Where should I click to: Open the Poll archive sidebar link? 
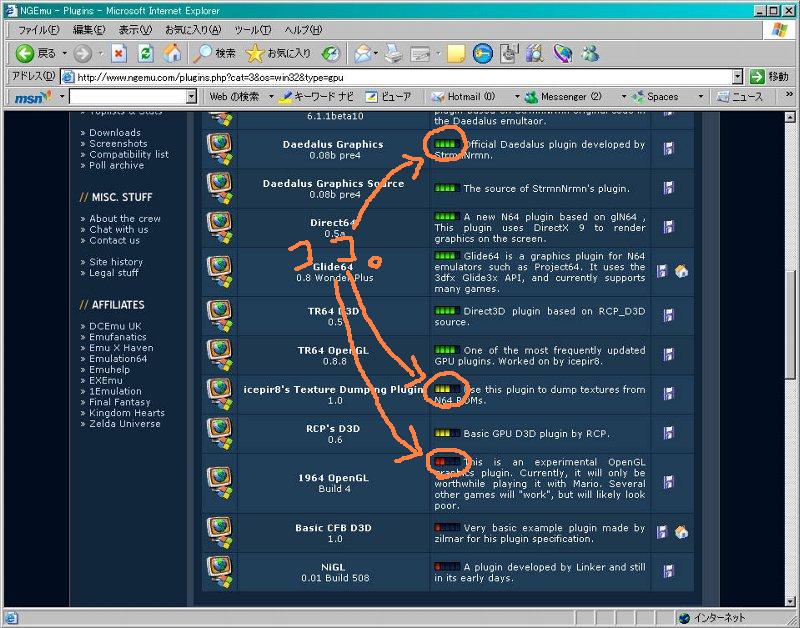click(116, 165)
